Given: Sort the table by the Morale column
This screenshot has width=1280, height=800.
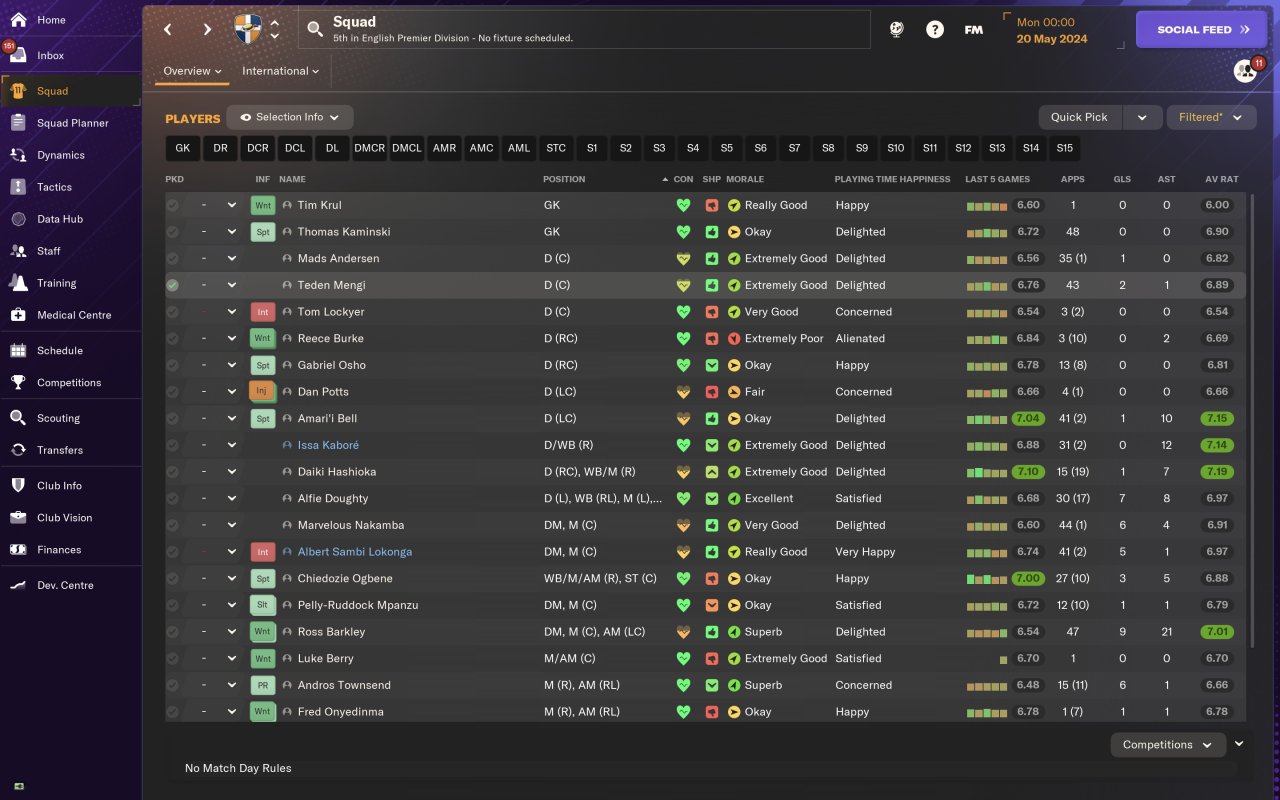Looking at the screenshot, I should pyautogui.click(x=744, y=179).
